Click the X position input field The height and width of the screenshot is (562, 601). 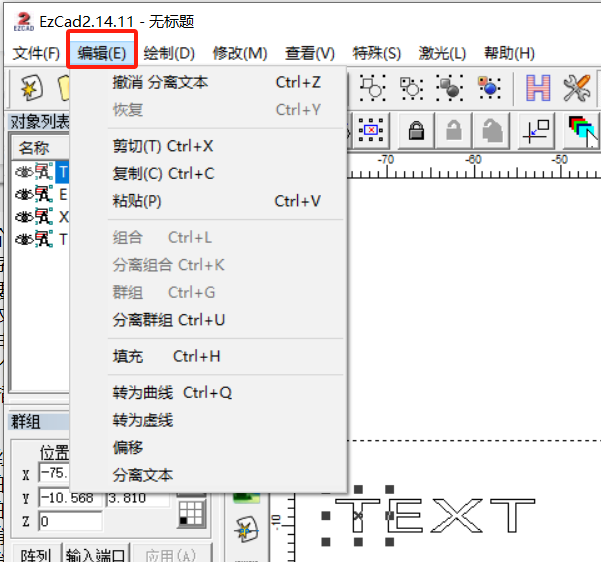[54, 473]
